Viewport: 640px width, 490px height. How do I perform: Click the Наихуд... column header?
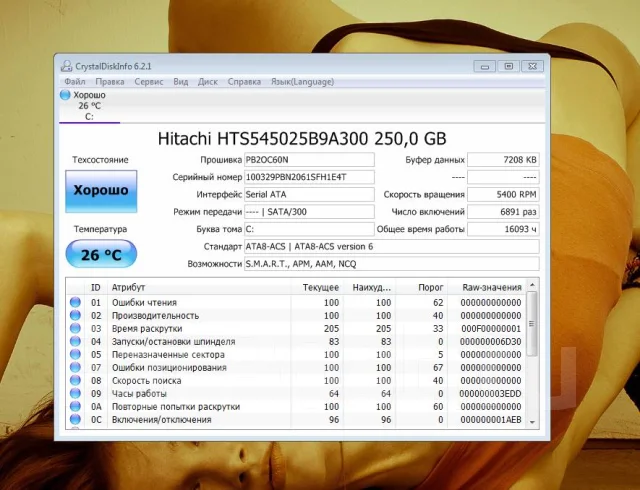[x=369, y=287]
